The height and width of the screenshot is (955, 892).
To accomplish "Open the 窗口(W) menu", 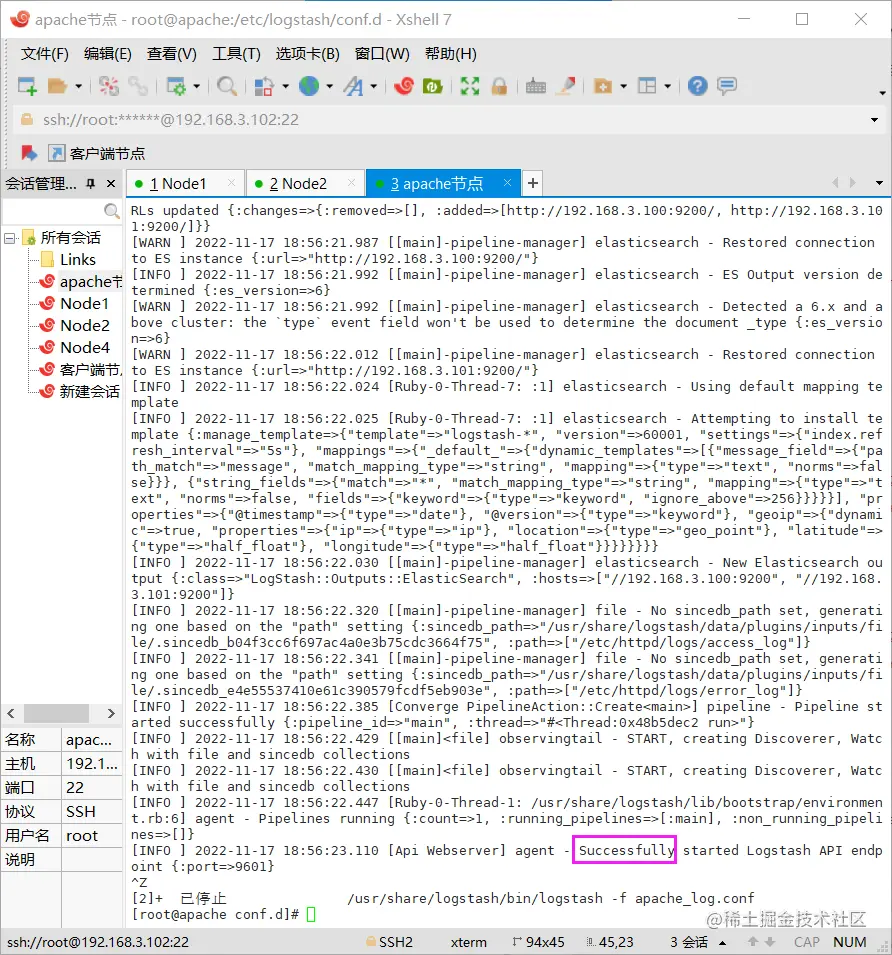I will pos(382,54).
